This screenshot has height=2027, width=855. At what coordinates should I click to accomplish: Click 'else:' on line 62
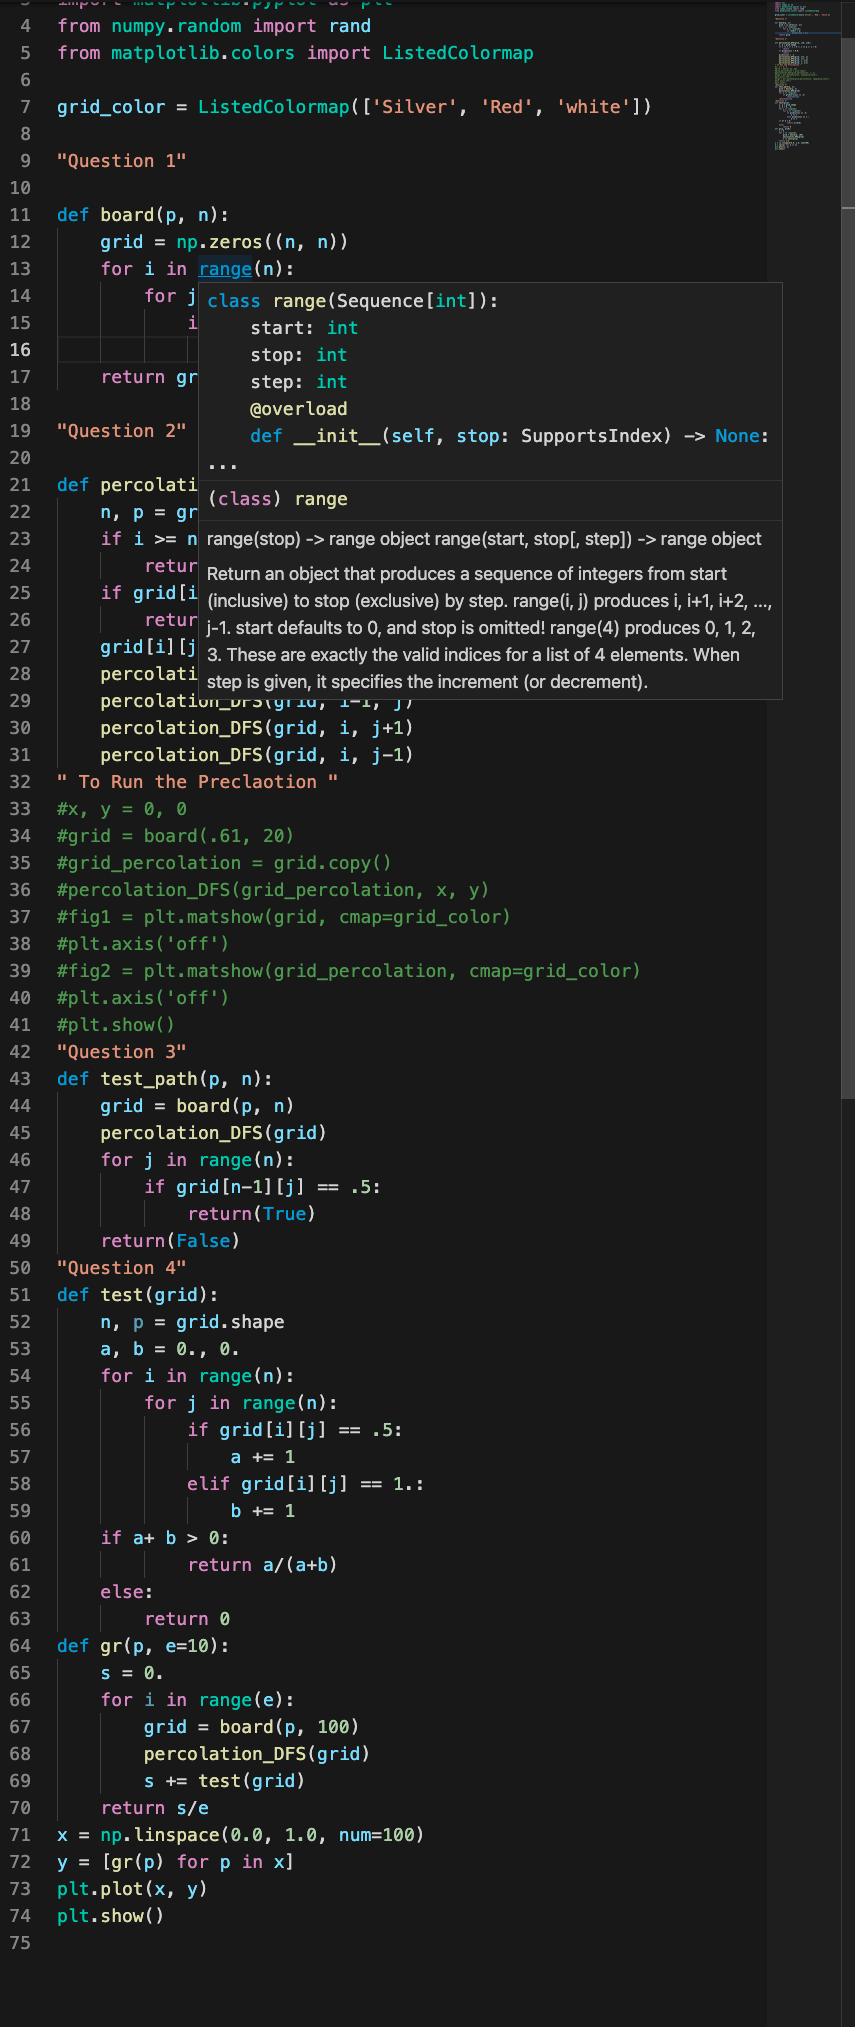(127, 1592)
